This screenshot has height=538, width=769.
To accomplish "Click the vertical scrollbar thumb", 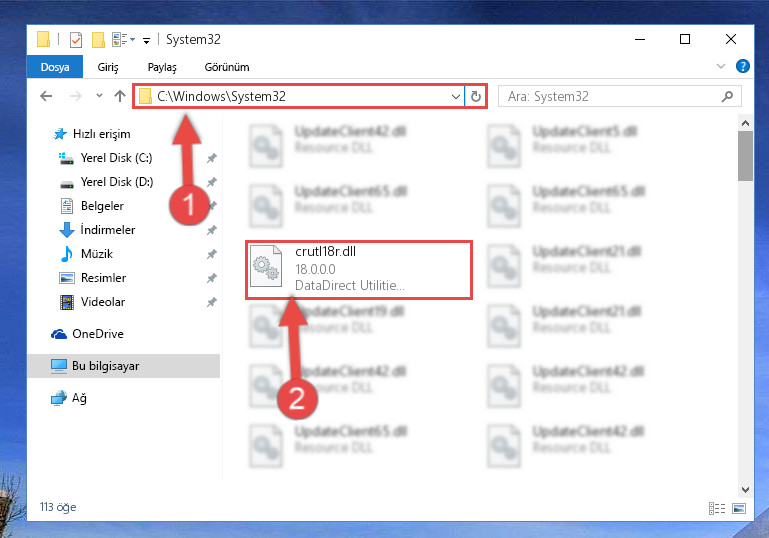I will (745, 156).
